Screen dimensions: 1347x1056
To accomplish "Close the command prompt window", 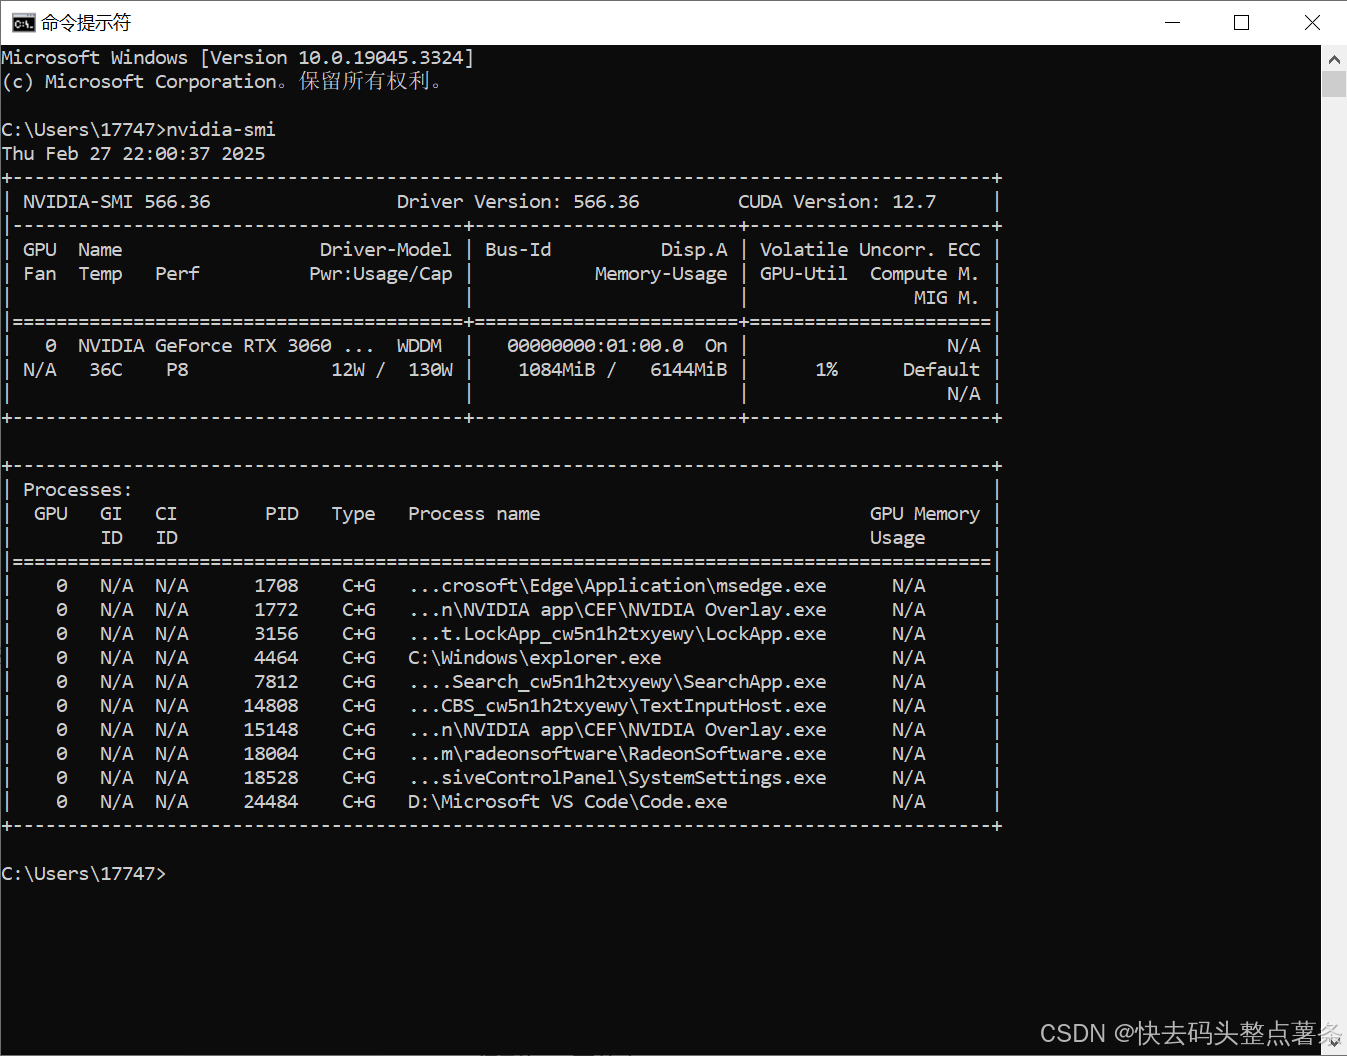I will click(1312, 22).
